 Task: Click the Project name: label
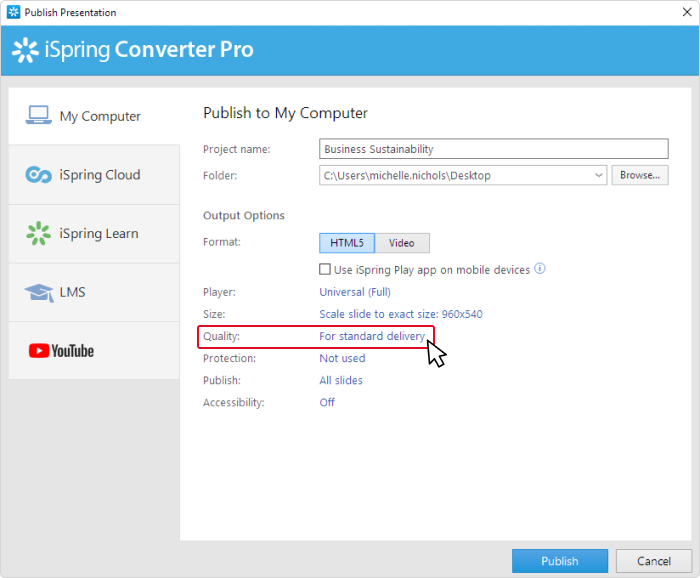pyautogui.click(x=237, y=149)
